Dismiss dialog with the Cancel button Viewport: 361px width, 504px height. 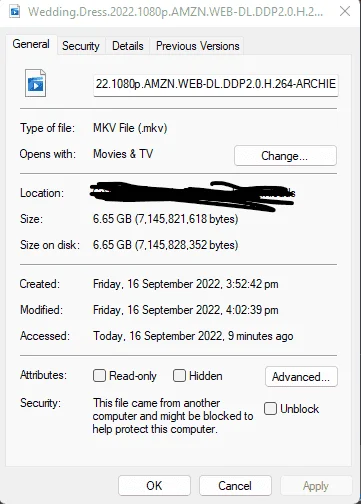tap(235, 486)
